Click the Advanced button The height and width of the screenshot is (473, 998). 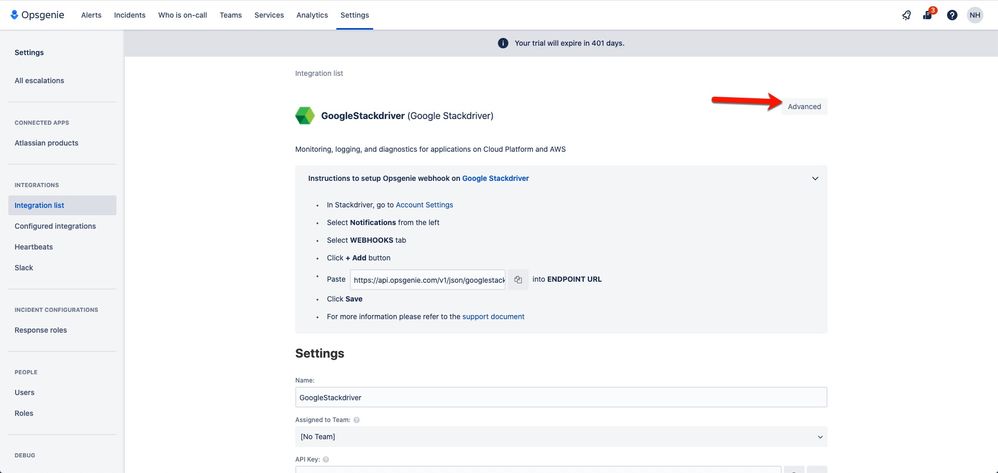[x=805, y=106]
